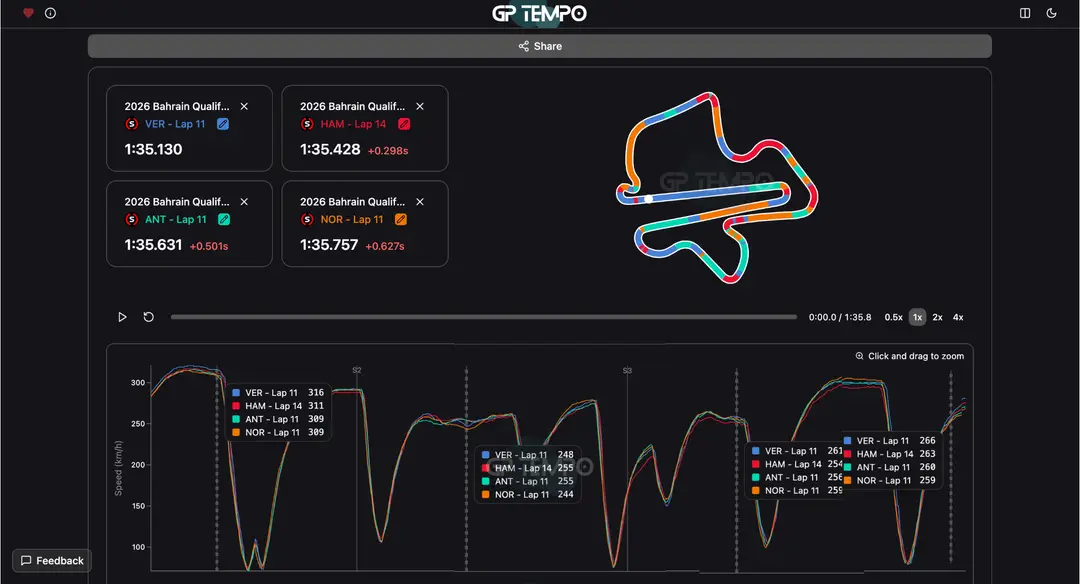Select the VER - Lap 11 label
This screenshot has width=1080, height=584.
click(x=174, y=124)
